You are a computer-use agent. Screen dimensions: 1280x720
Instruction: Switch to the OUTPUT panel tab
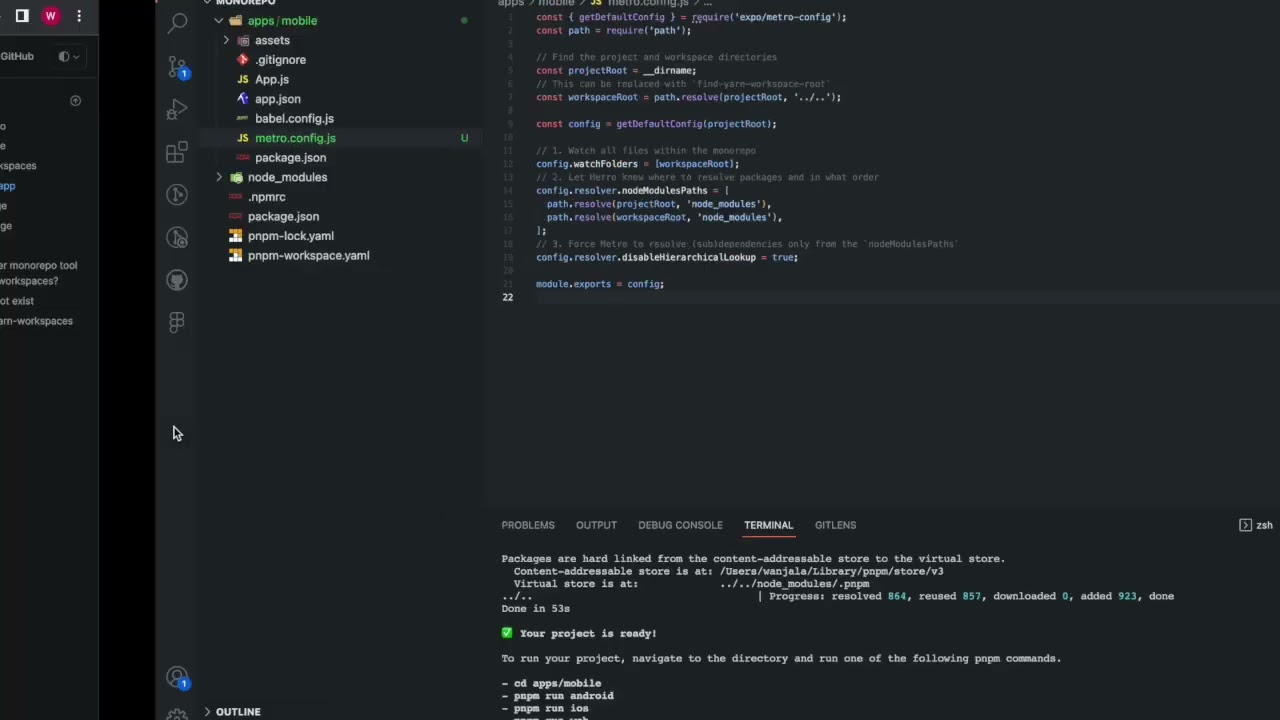pyautogui.click(x=596, y=525)
